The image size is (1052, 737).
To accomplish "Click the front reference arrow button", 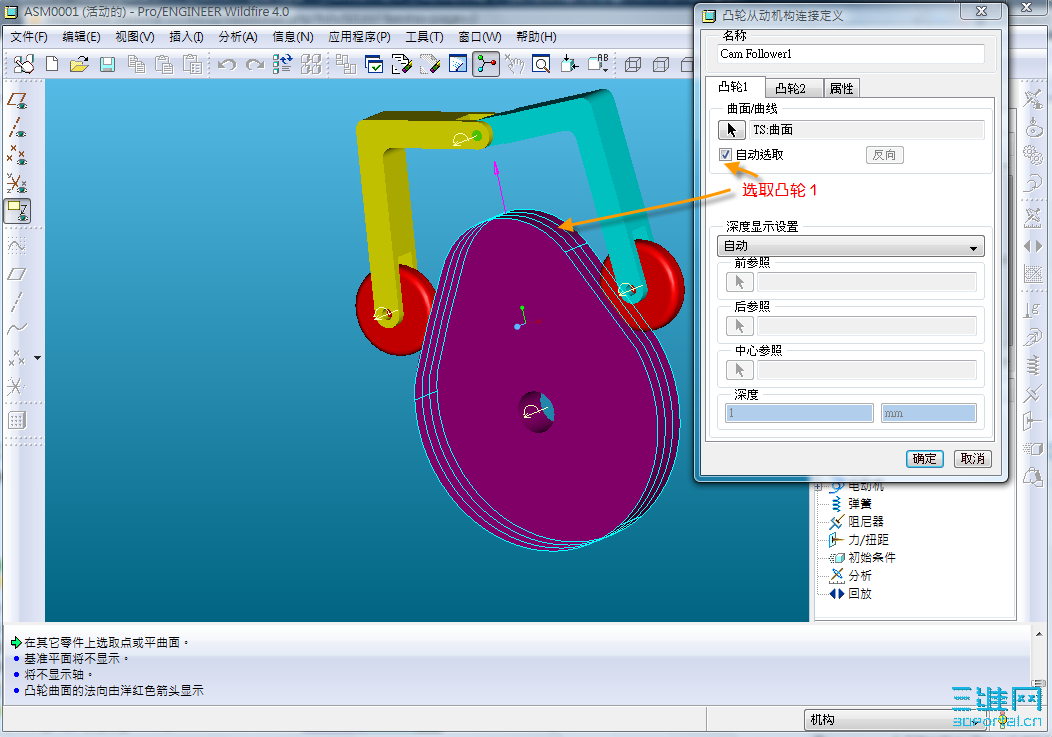I will (739, 282).
